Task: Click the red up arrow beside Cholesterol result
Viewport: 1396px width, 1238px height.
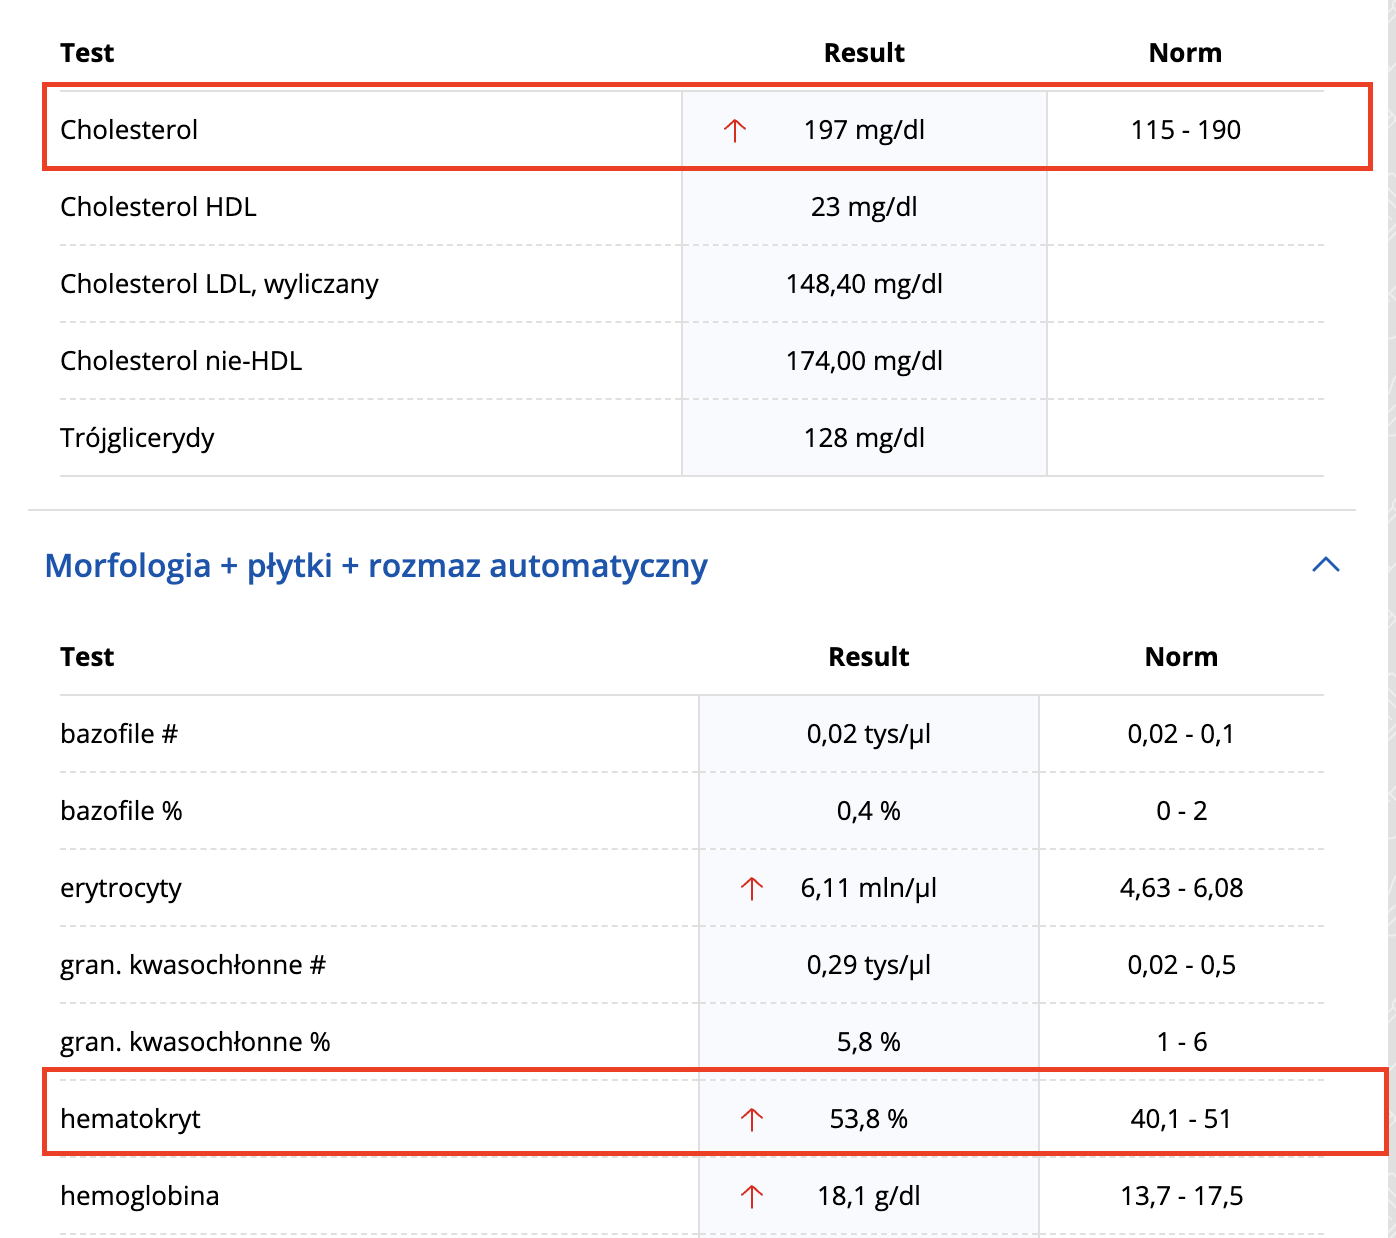Action: tap(735, 130)
